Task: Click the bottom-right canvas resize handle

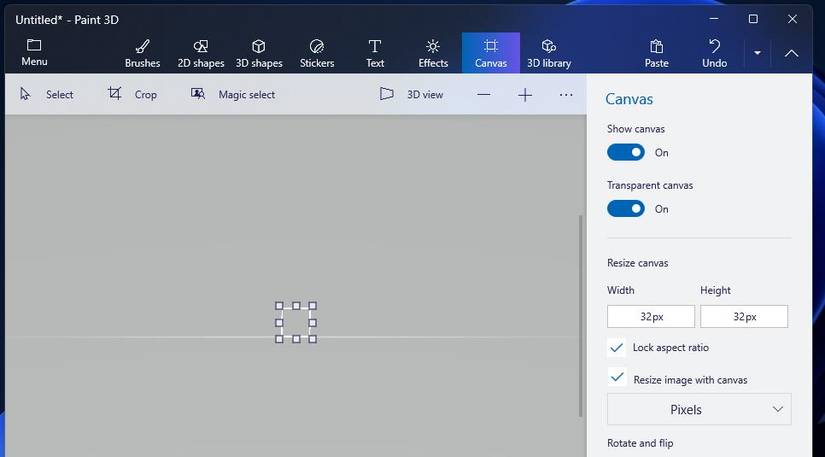Action: click(313, 339)
